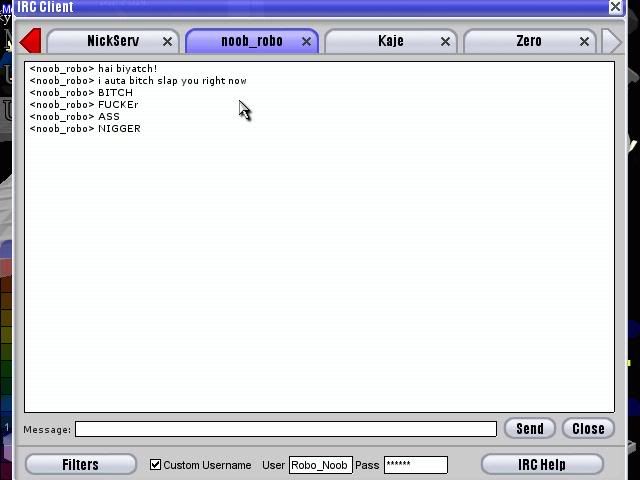This screenshot has width=640, height=480.
Task: Close the IRC Client window
Action: pyautogui.click(x=616, y=7)
